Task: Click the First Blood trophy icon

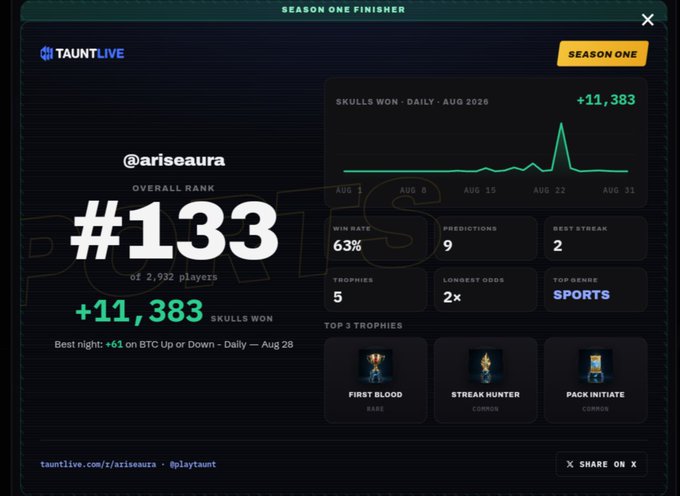Action: tap(375, 366)
